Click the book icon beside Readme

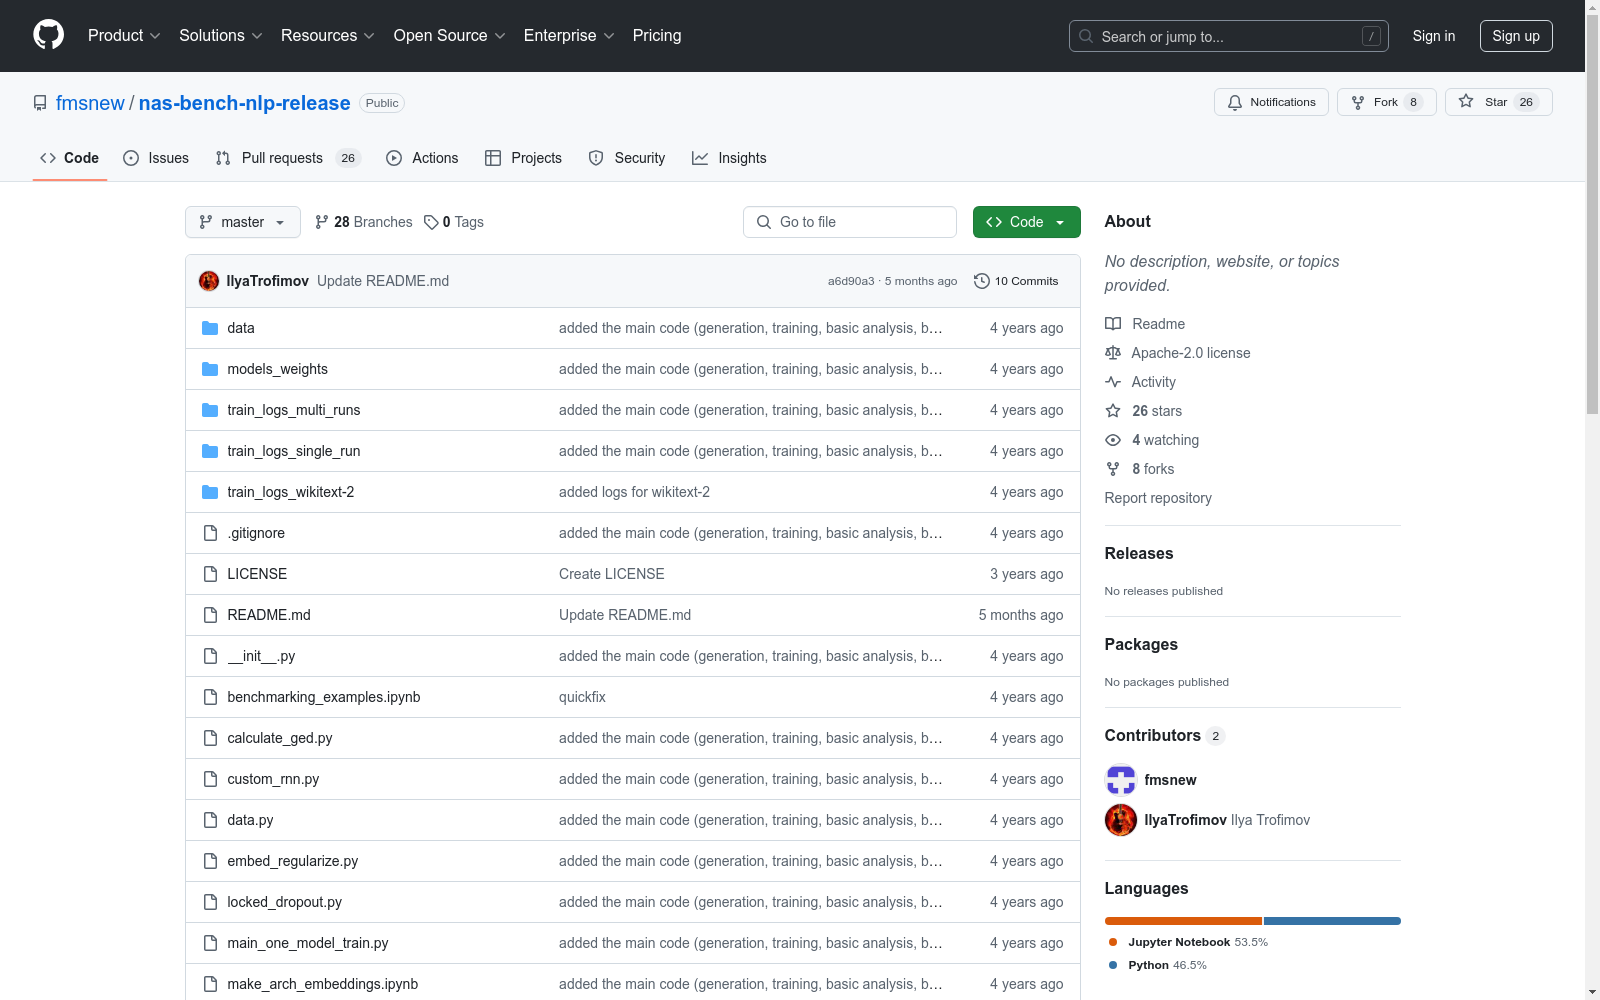[x=1113, y=324]
